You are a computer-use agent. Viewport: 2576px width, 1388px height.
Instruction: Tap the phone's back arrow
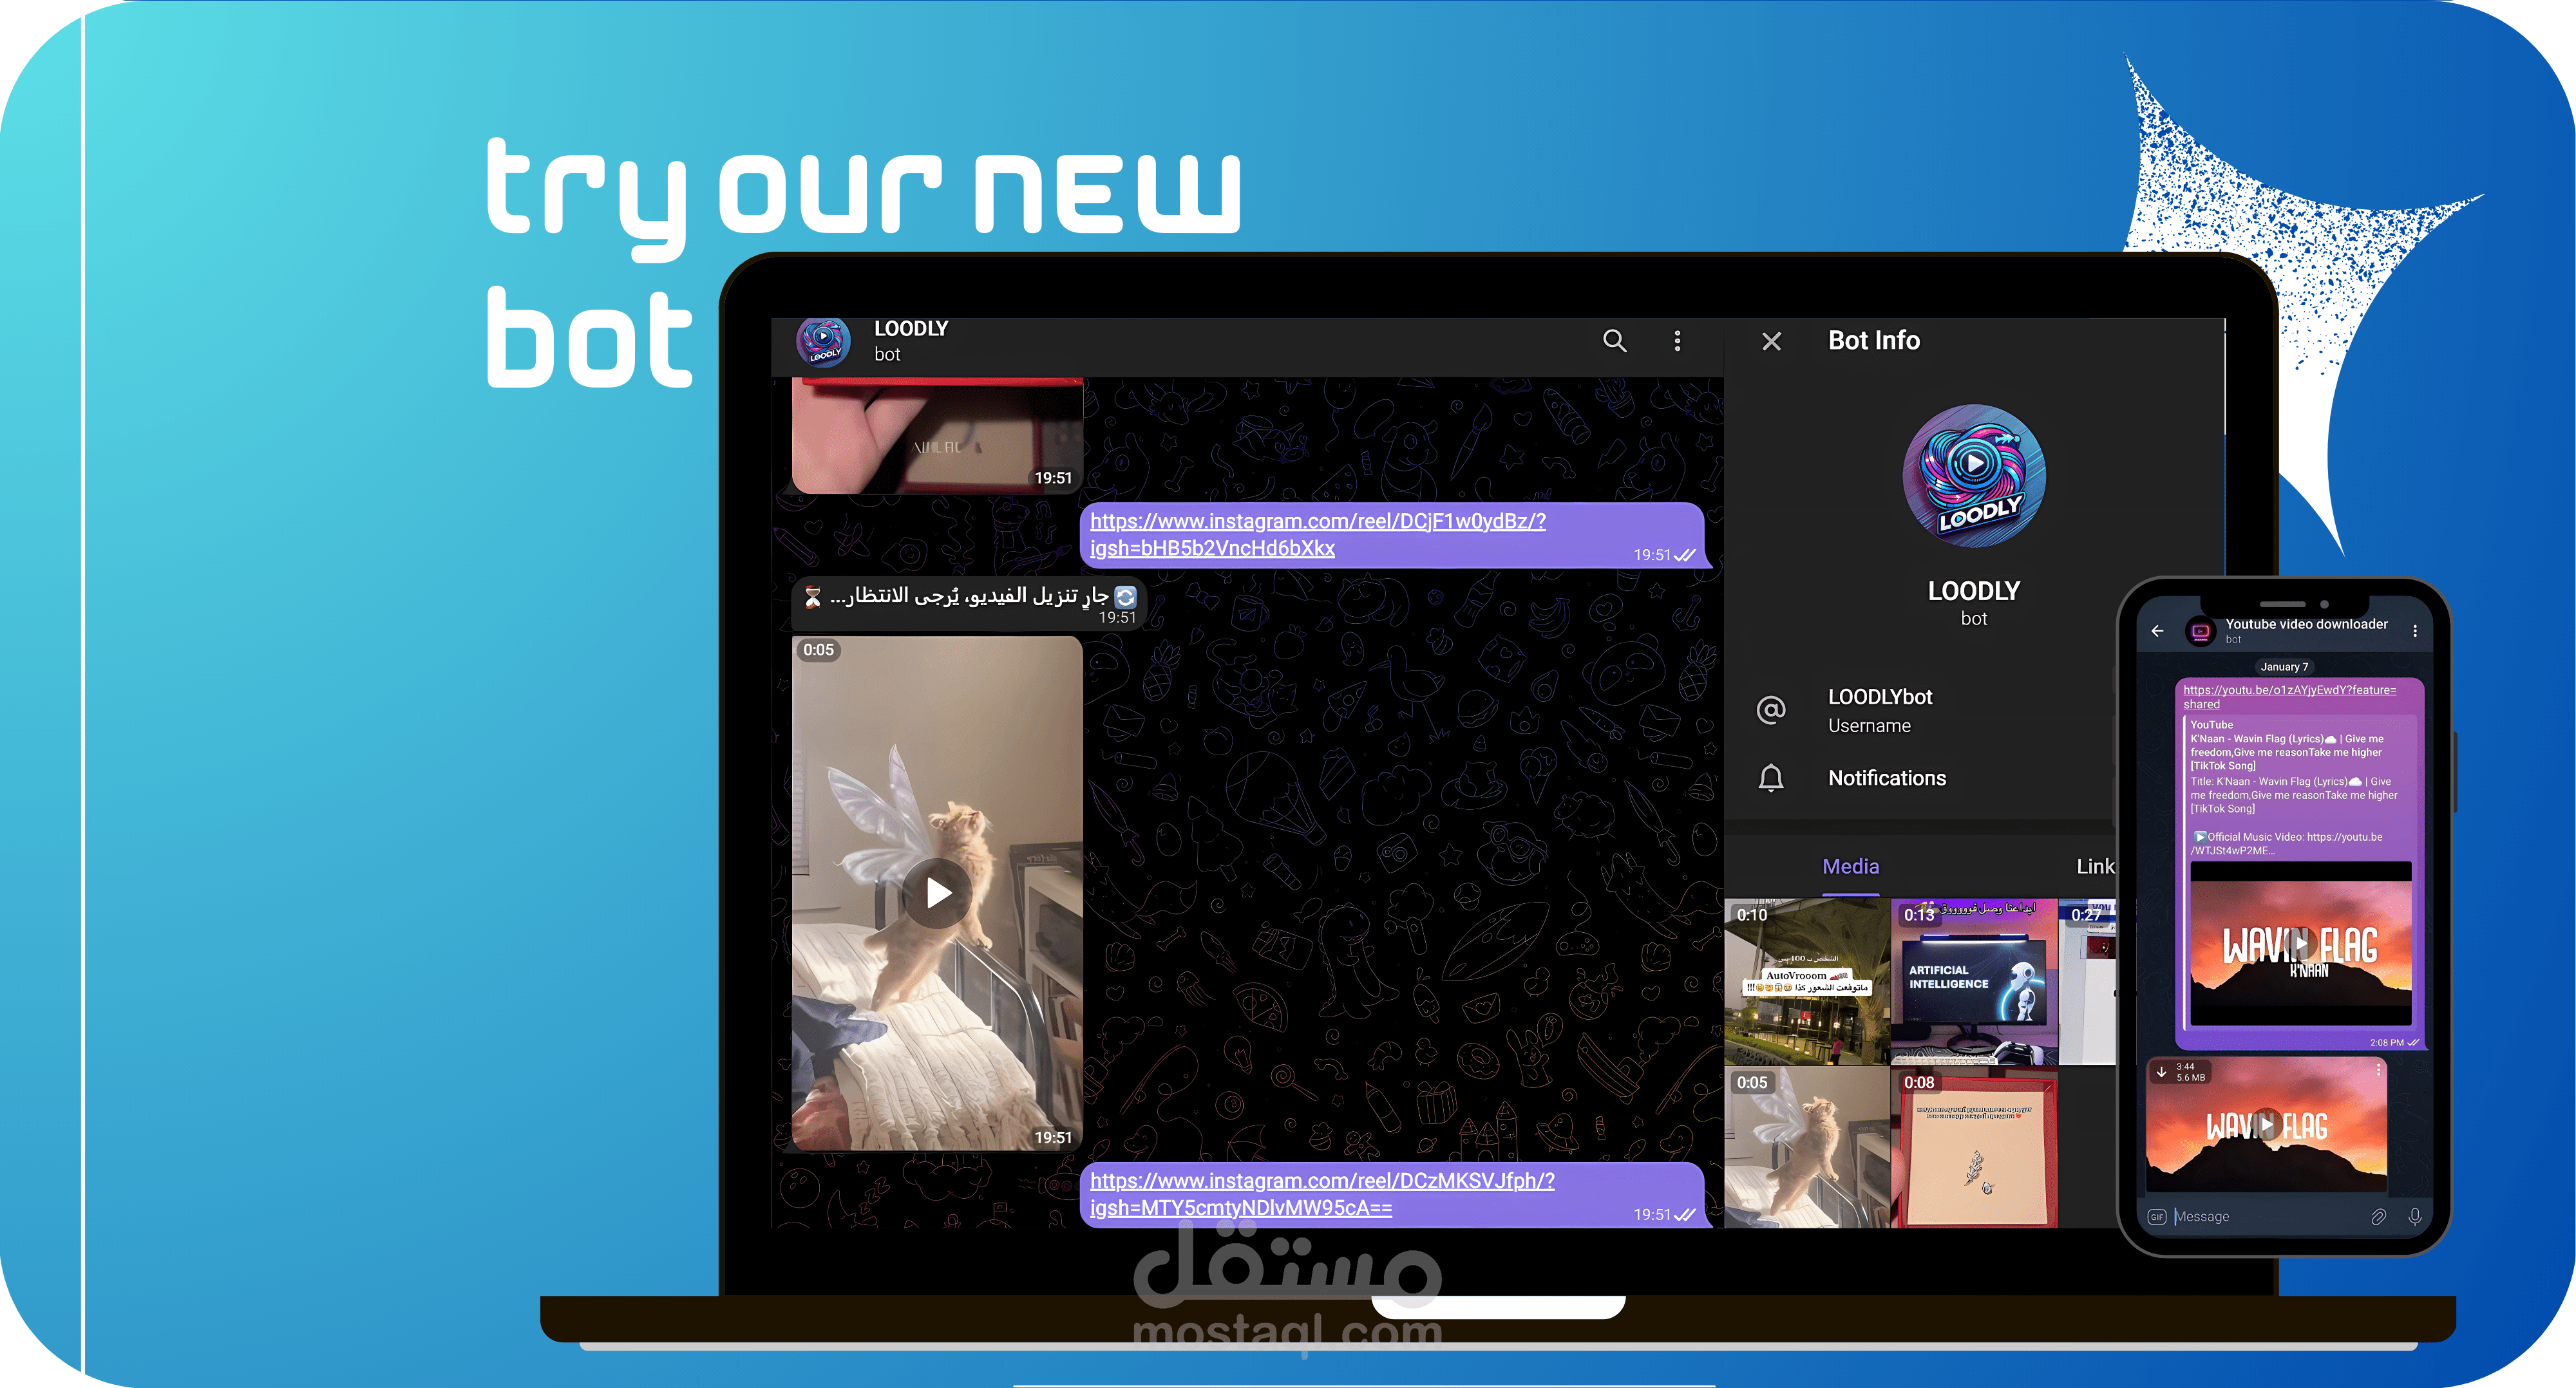coord(2157,631)
